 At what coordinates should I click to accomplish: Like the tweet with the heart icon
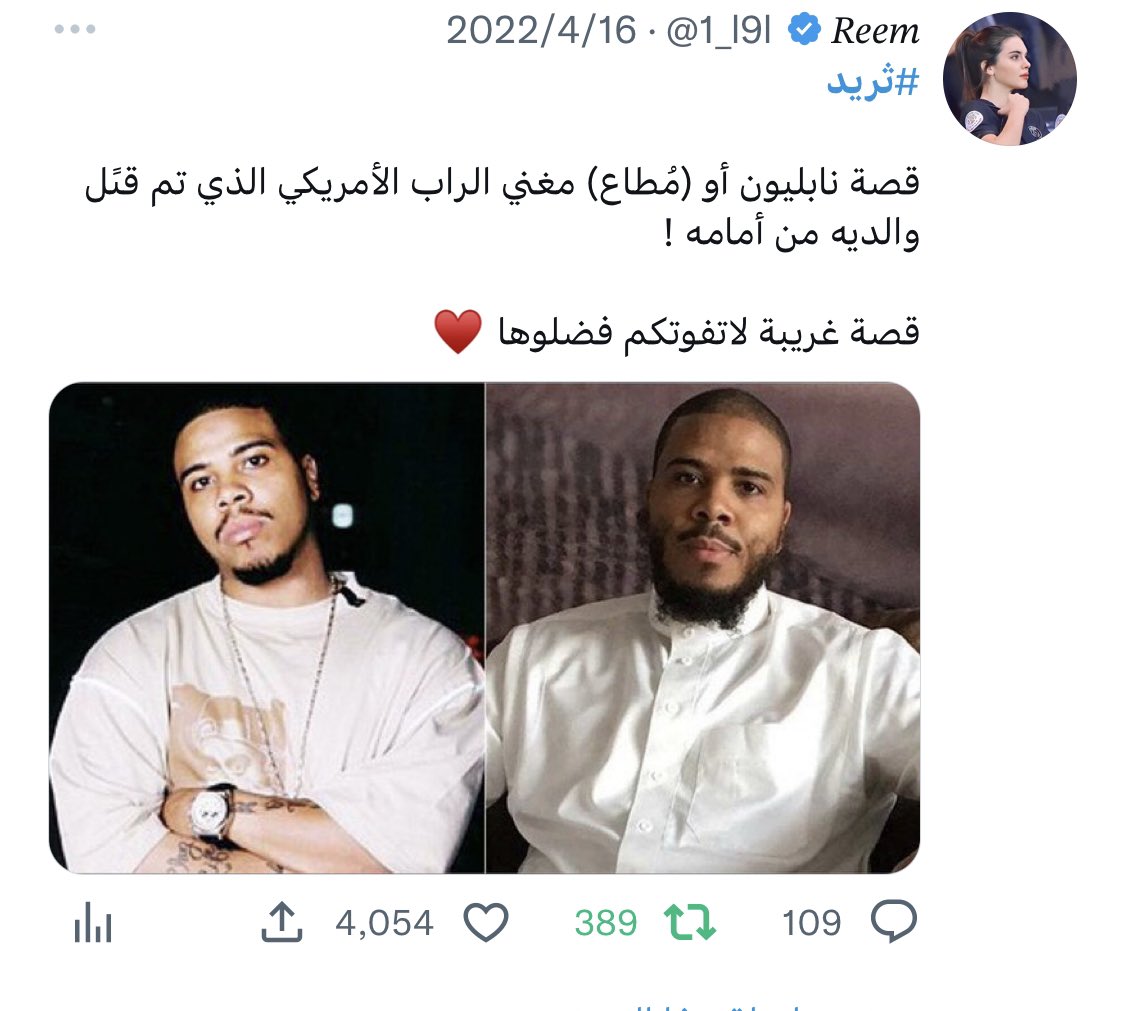pyautogui.click(x=486, y=921)
